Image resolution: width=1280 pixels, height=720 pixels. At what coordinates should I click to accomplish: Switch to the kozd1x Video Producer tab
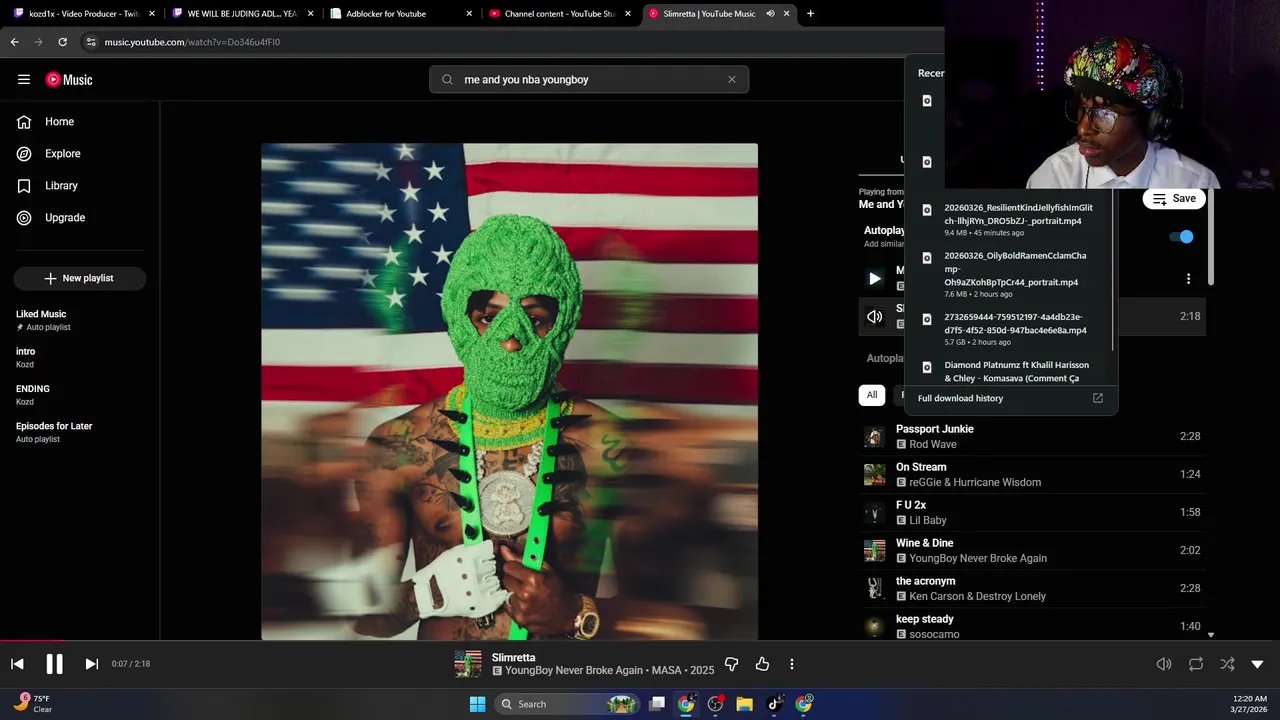[x=83, y=14]
